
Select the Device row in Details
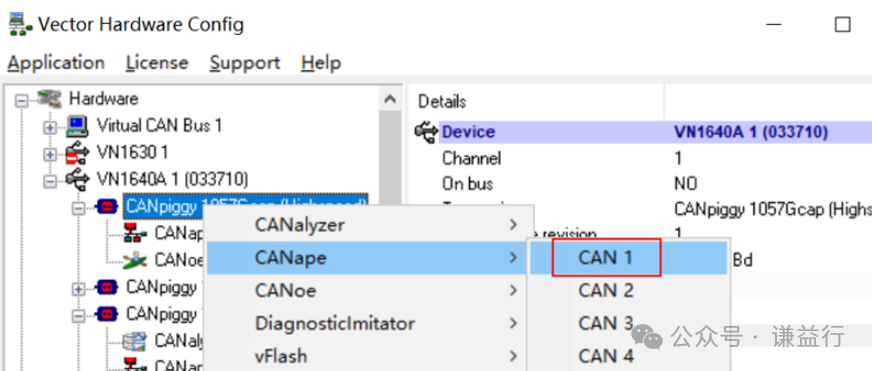tap(655, 132)
